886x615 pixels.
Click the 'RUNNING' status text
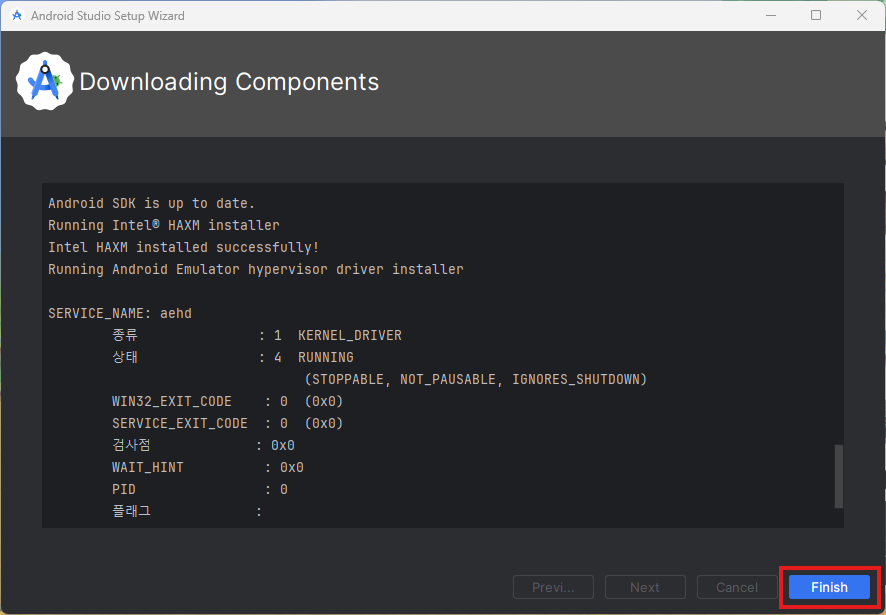pos(325,357)
